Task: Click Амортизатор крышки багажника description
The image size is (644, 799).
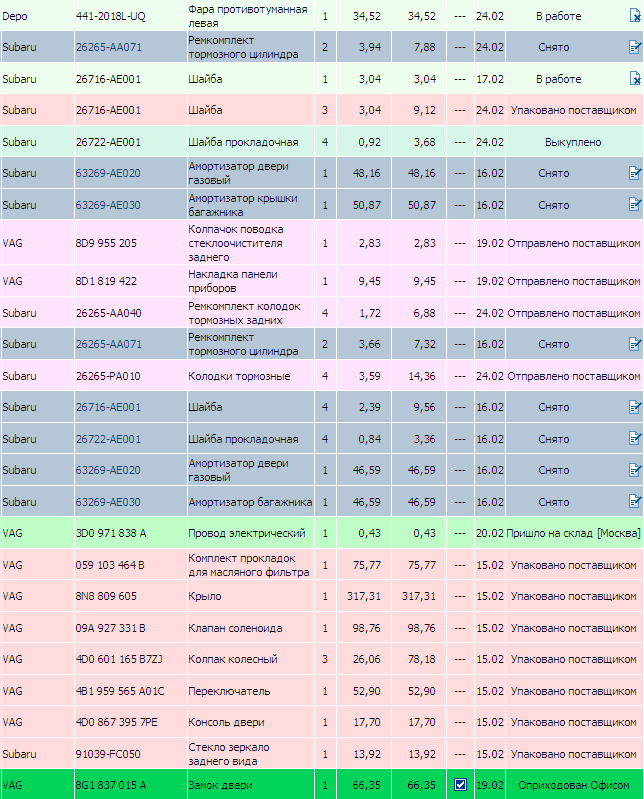Action: point(243,205)
